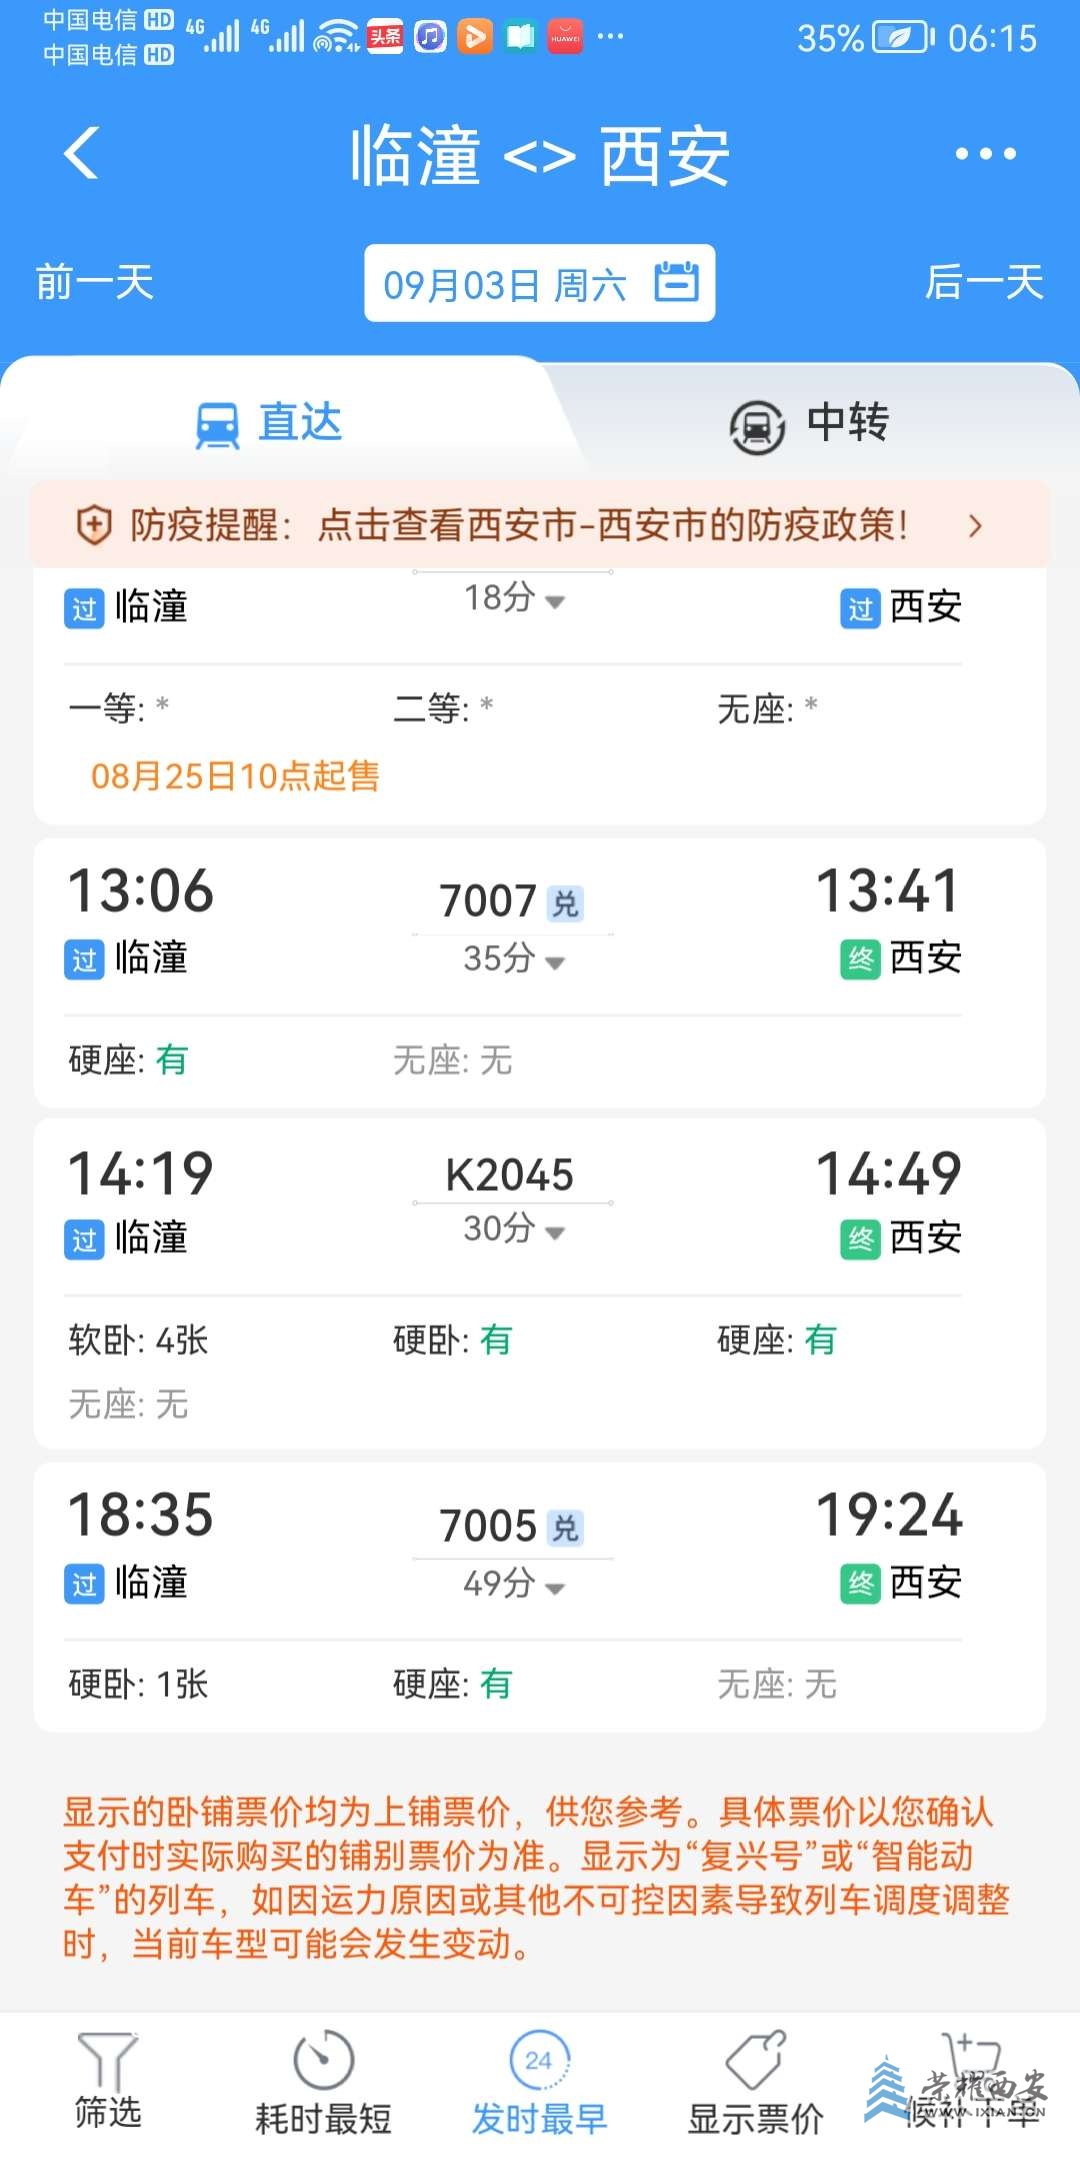Viewport: 1080px width, 2160px height.
Task: Go to 后一天 next day
Action: click(x=985, y=282)
